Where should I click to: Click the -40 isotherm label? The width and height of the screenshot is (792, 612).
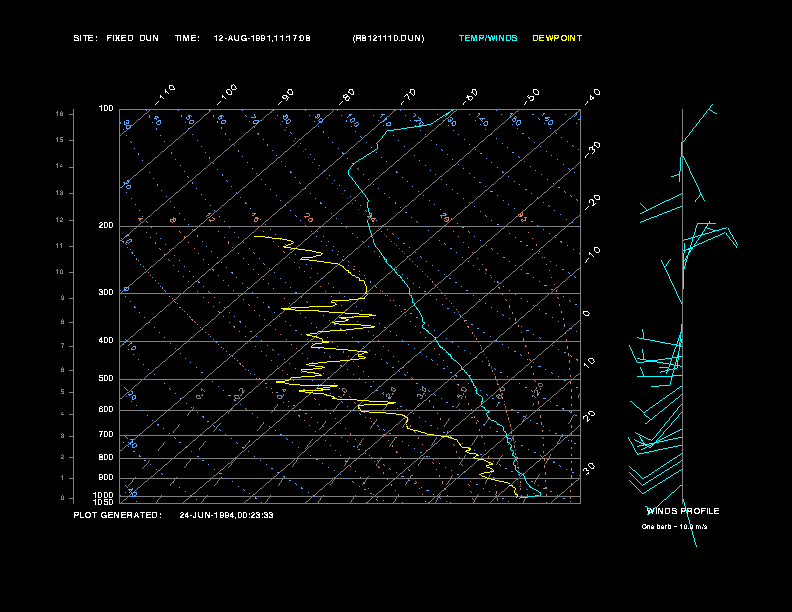click(x=592, y=97)
